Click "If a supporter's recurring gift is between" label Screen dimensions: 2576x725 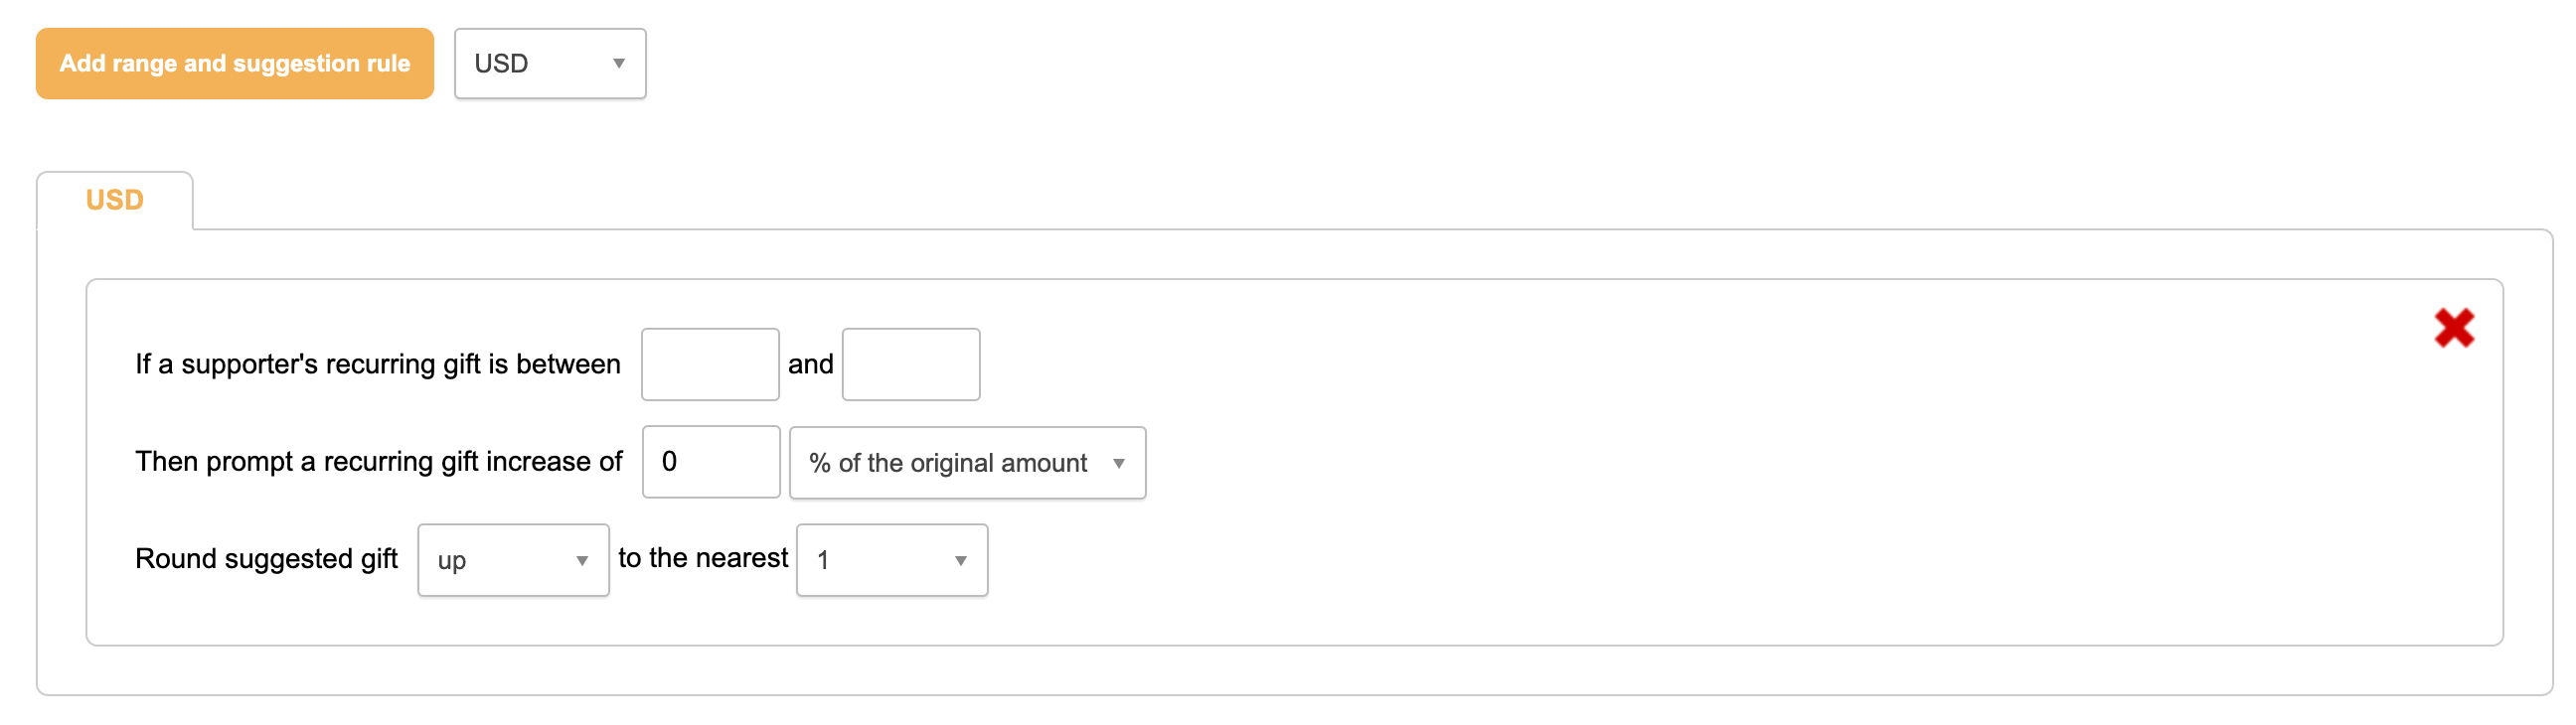pos(378,364)
